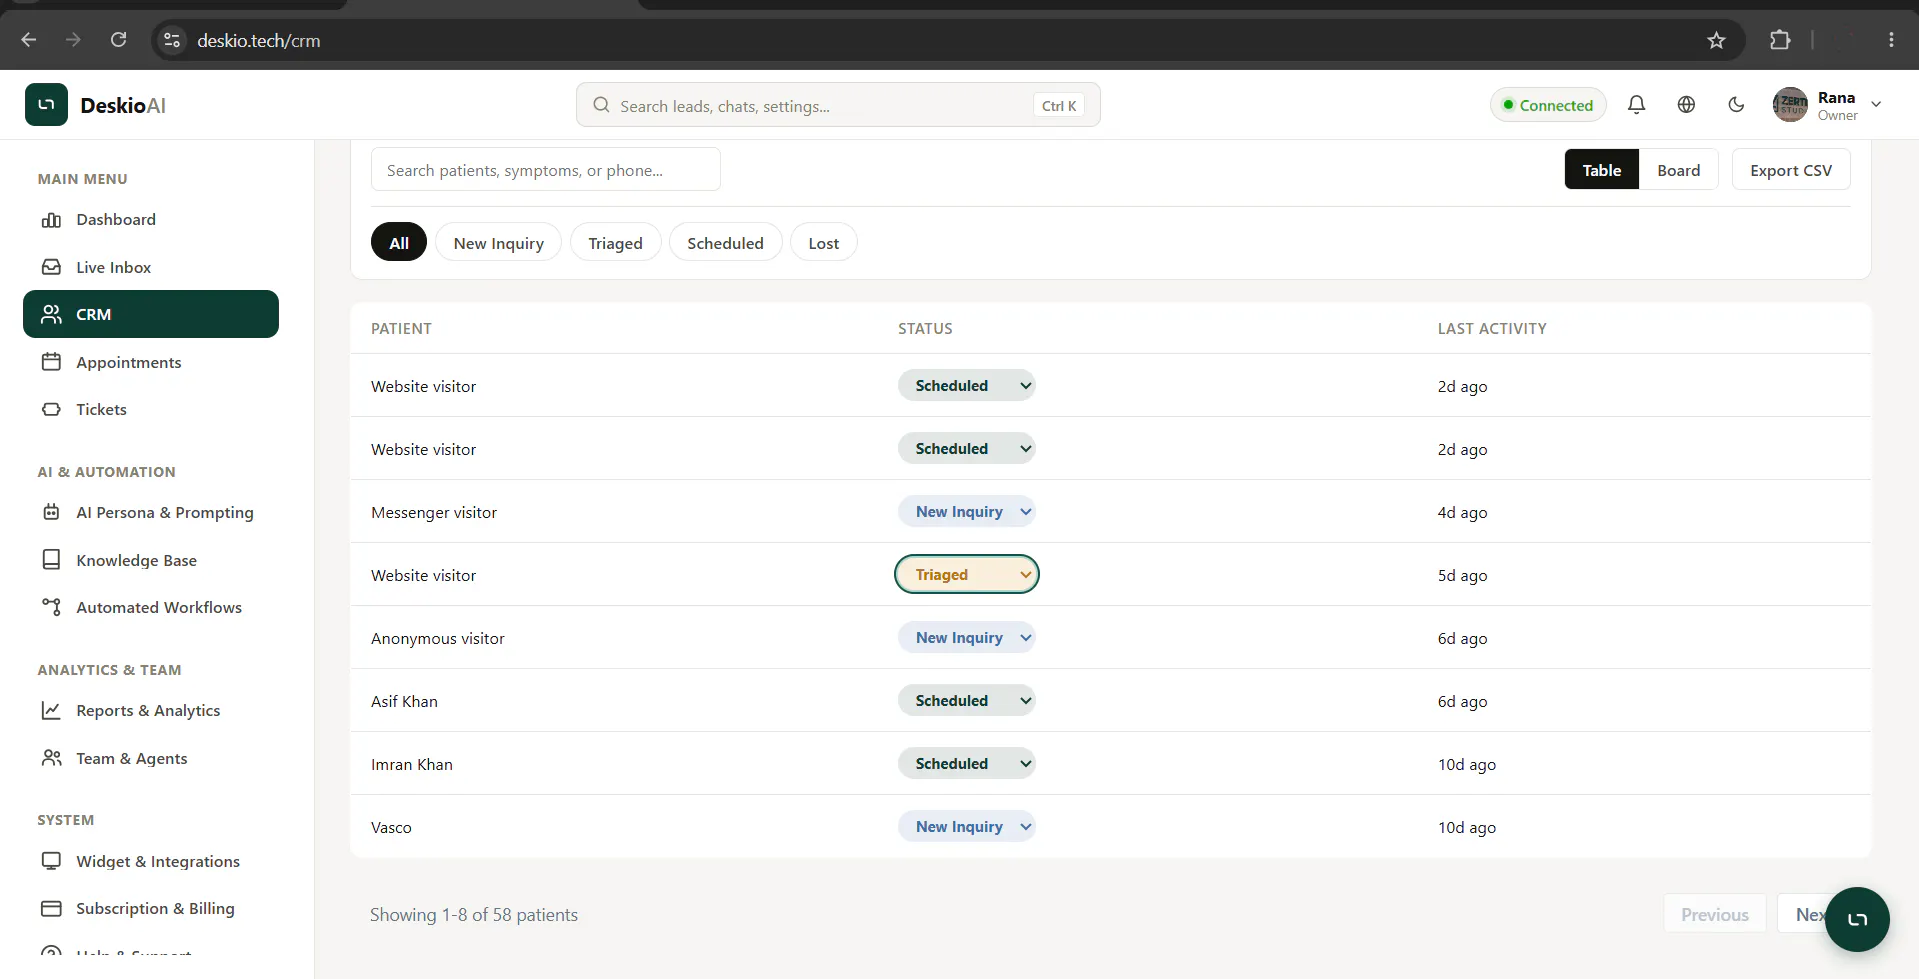Screen dimensions: 1919x979
Task: Open the Dashboard sidebar item
Action: (151, 220)
